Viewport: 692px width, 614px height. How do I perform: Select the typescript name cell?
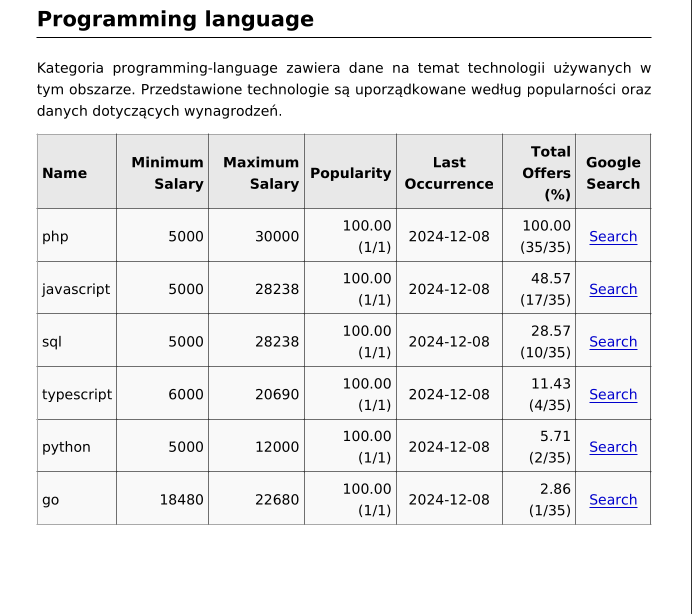[77, 394]
